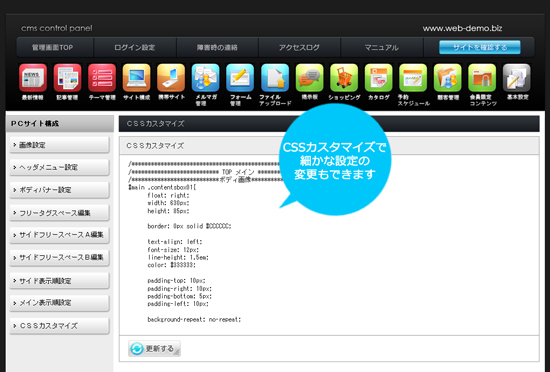550x372 pixels.
Task: Click the 更新する update button
Action: point(154,349)
